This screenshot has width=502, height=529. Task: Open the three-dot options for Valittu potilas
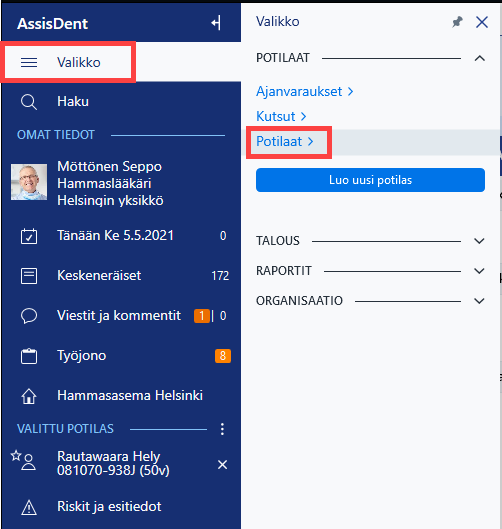click(222, 429)
